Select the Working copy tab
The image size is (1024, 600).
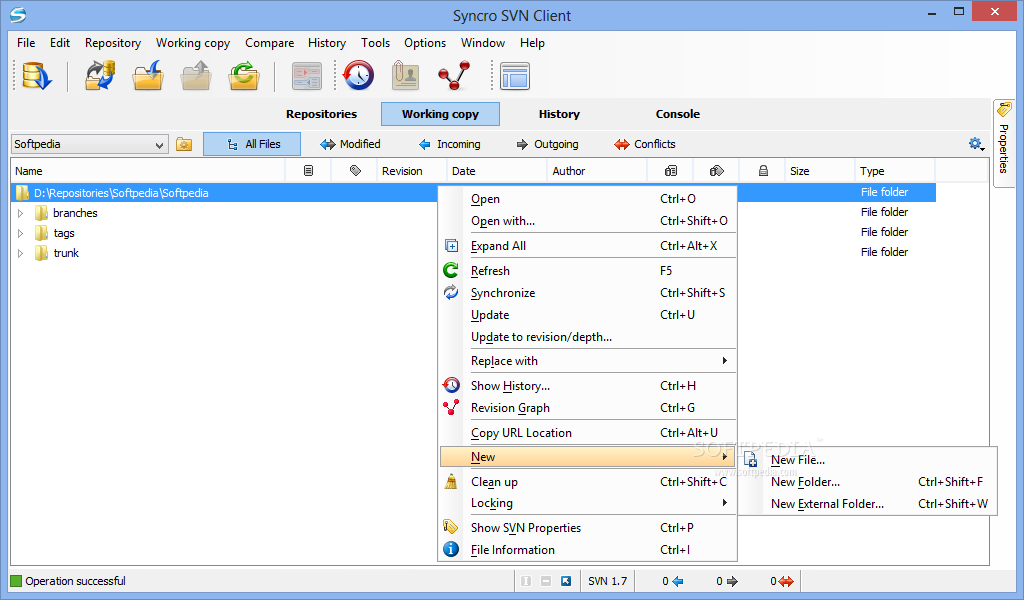pyautogui.click(x=440, y=114)
